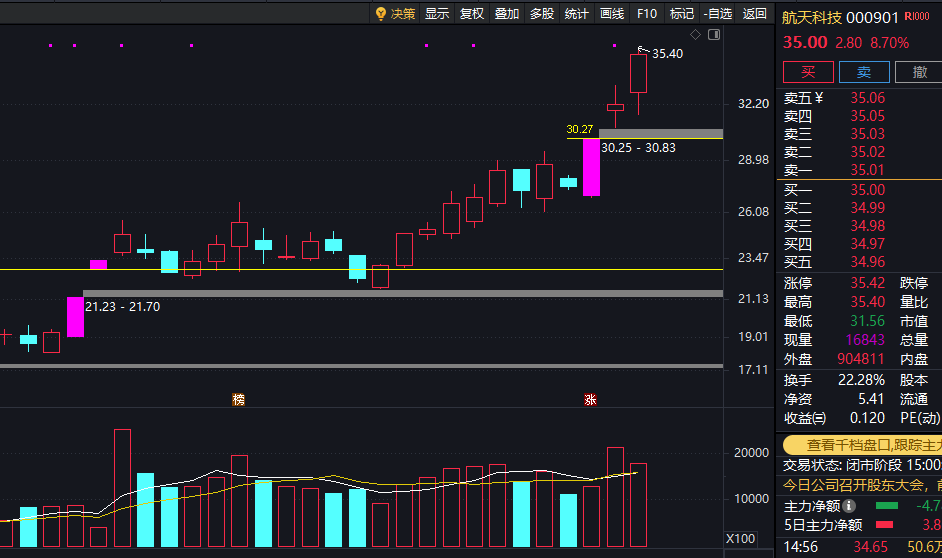Click the 查看千档盘口 yellow banner
This screenshot has width=942, height=558.
pyautogui.click(x=863, y=445)
